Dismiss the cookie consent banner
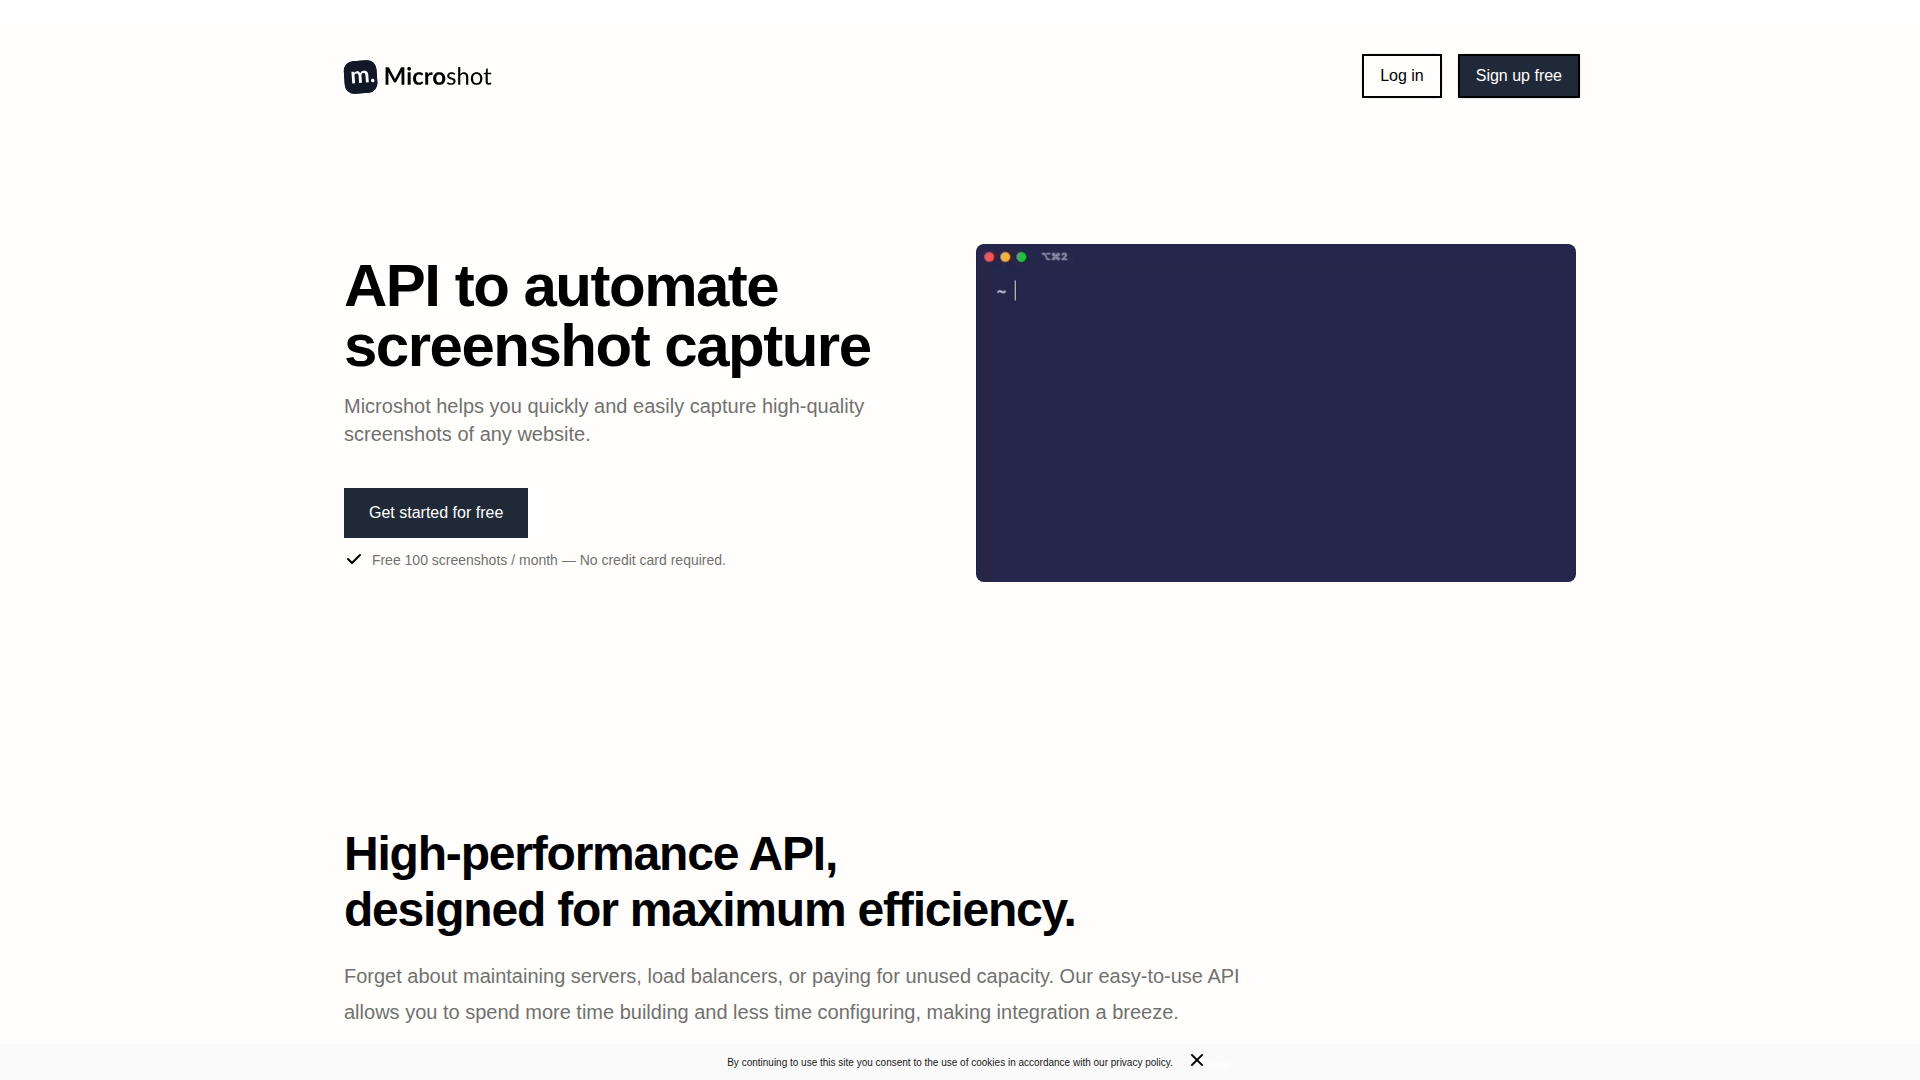Viewport: 1920px width, 1080px height. (1197, 1060)
